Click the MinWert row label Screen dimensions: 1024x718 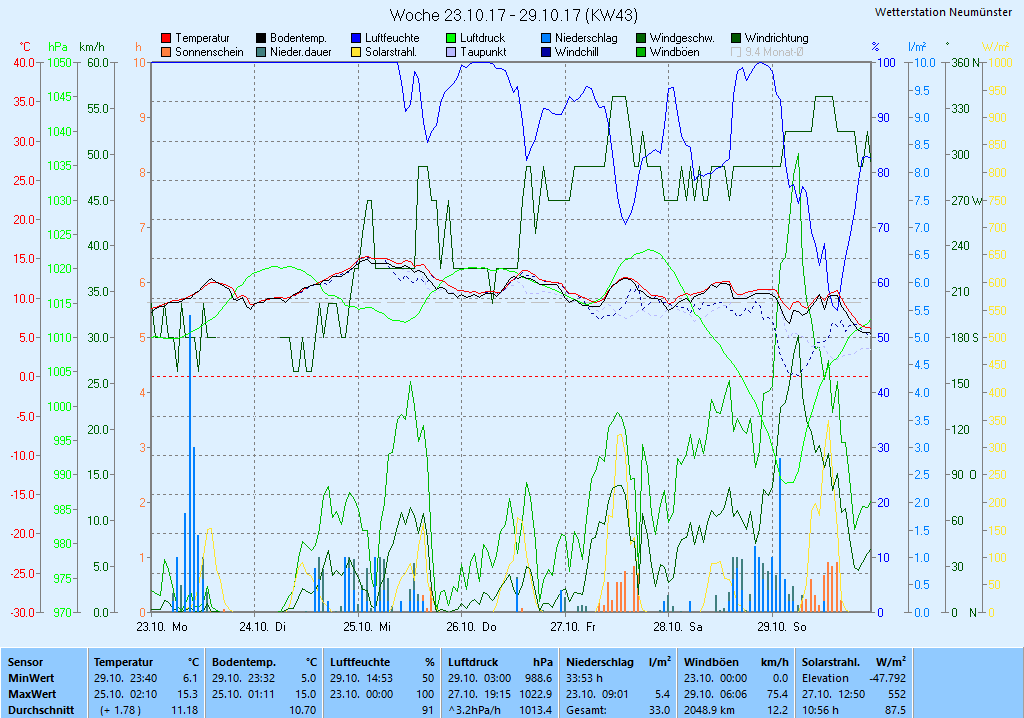click(31, 678)
